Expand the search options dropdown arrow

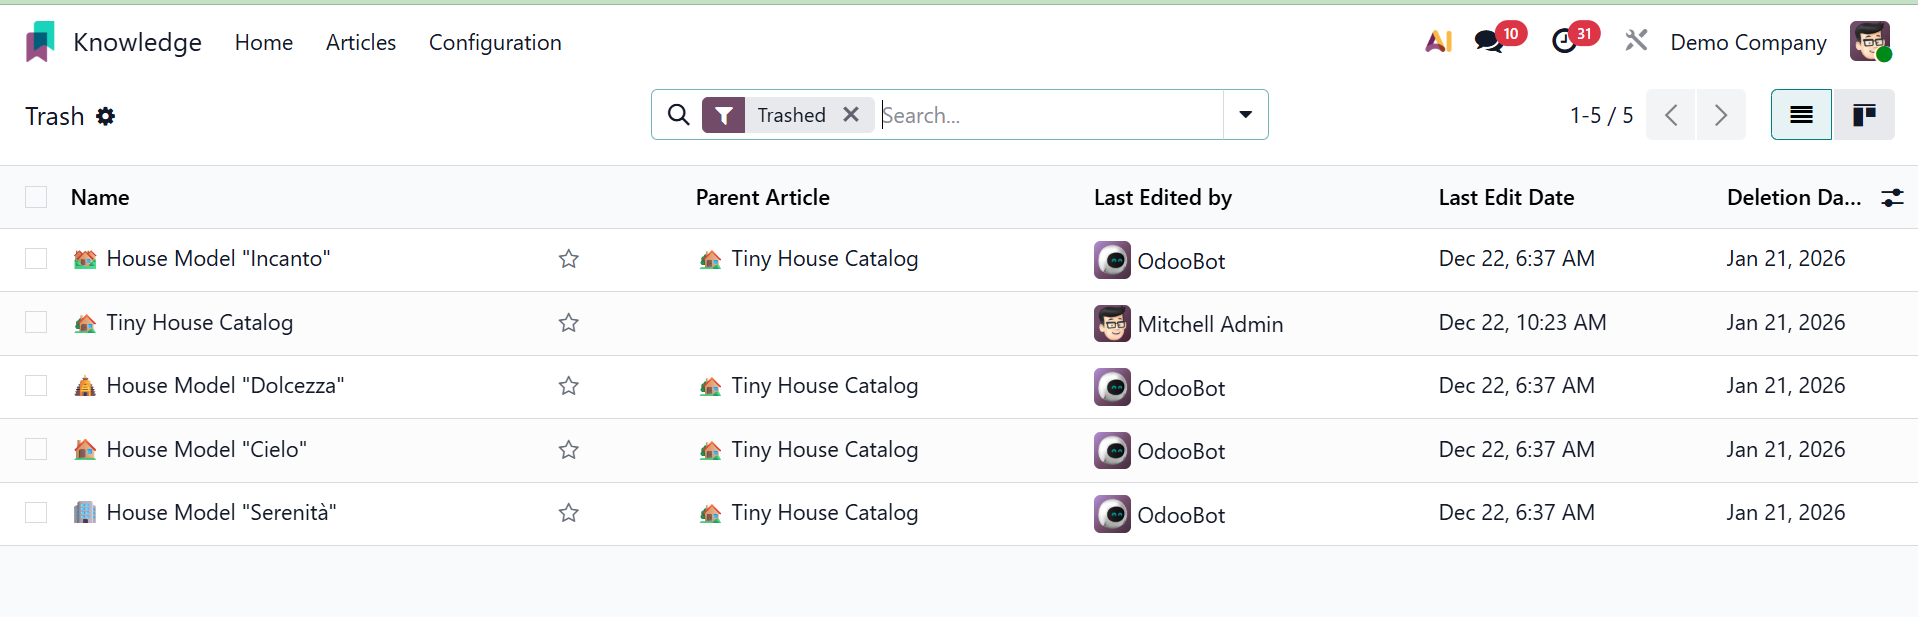tap(1245, 115)
